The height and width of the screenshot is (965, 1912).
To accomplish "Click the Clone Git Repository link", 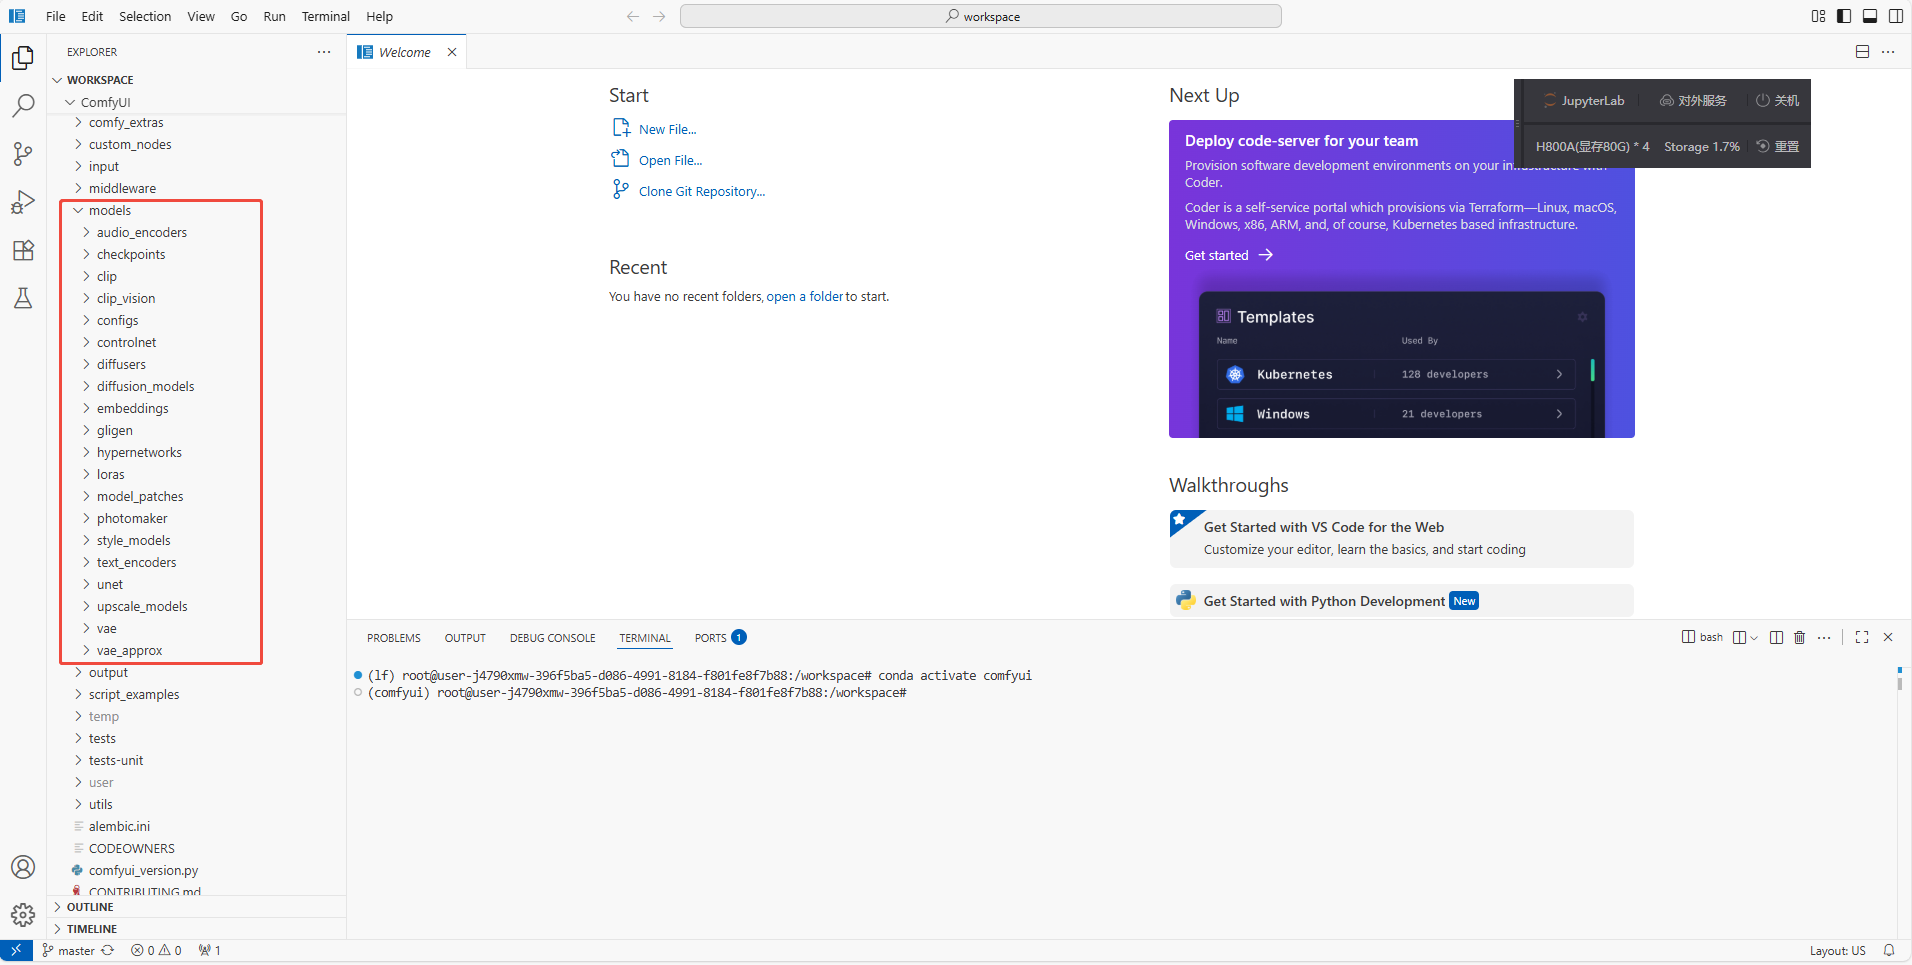I will 701,191.
